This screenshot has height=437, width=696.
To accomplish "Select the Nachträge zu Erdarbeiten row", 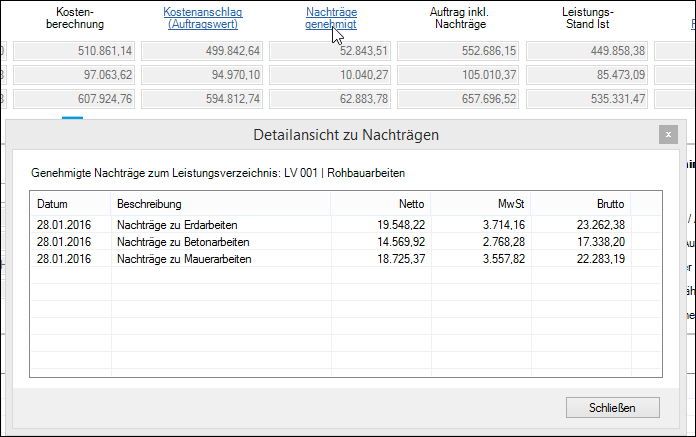I will [x=345, y=224].
